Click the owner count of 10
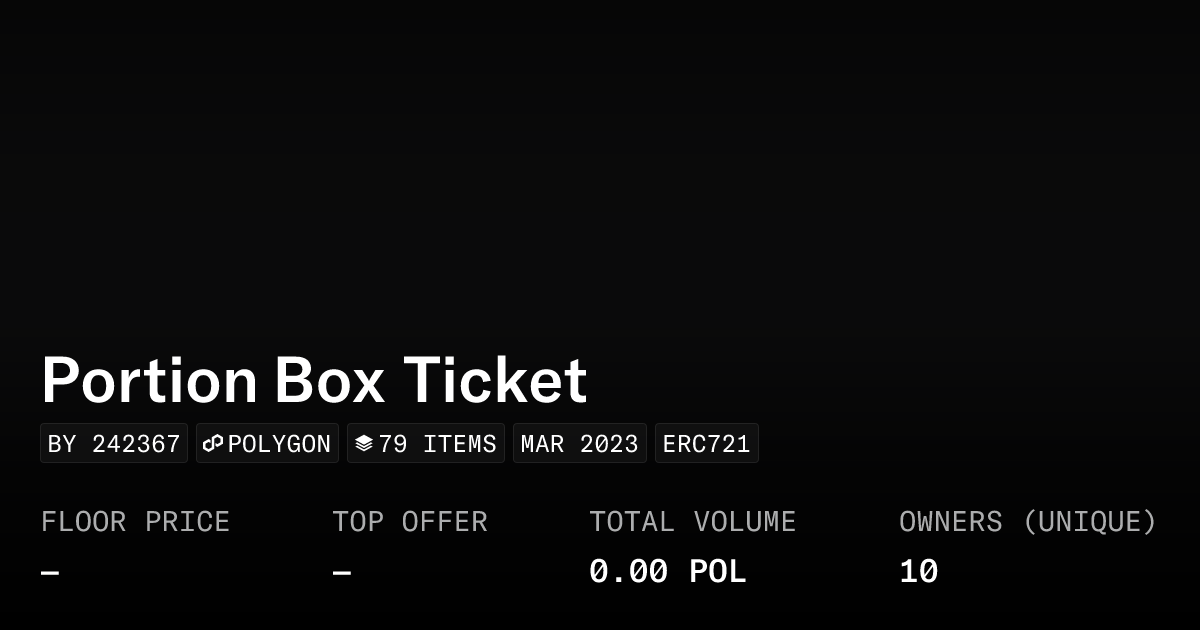Viewport: 1200px width, 630px height. point(918,572)
